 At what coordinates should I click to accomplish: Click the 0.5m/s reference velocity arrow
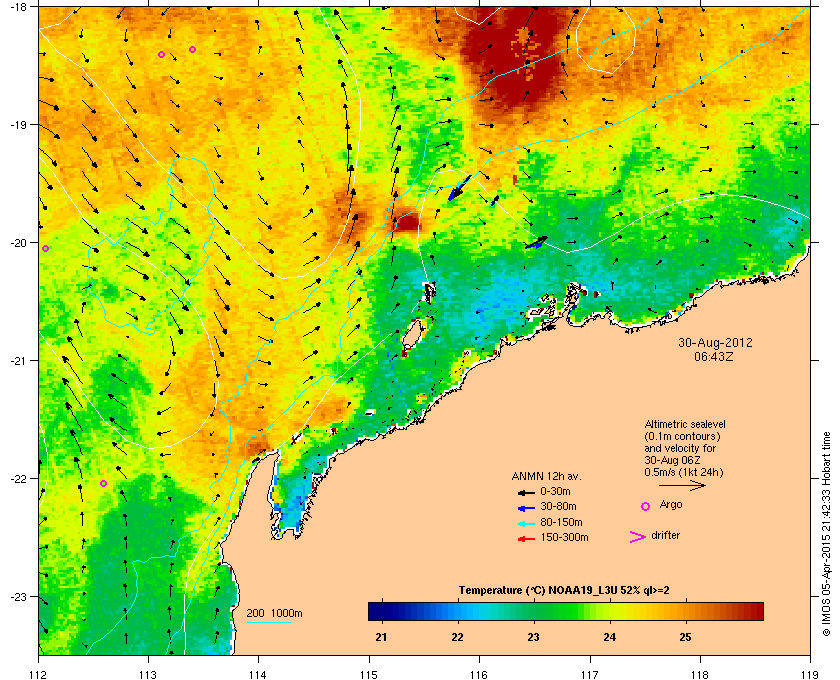(682, 485)
